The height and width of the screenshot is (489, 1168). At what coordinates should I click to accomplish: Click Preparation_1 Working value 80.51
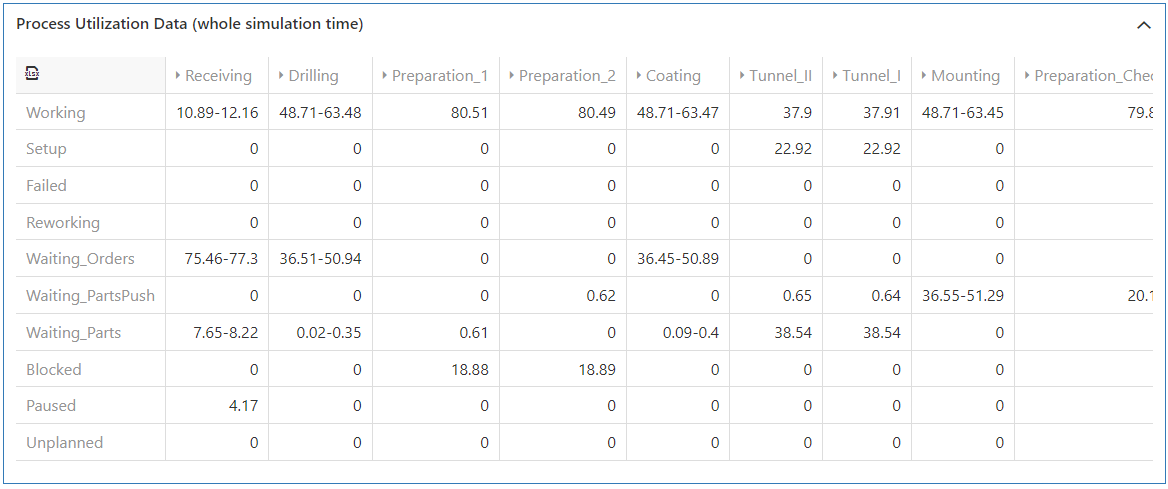469,113
